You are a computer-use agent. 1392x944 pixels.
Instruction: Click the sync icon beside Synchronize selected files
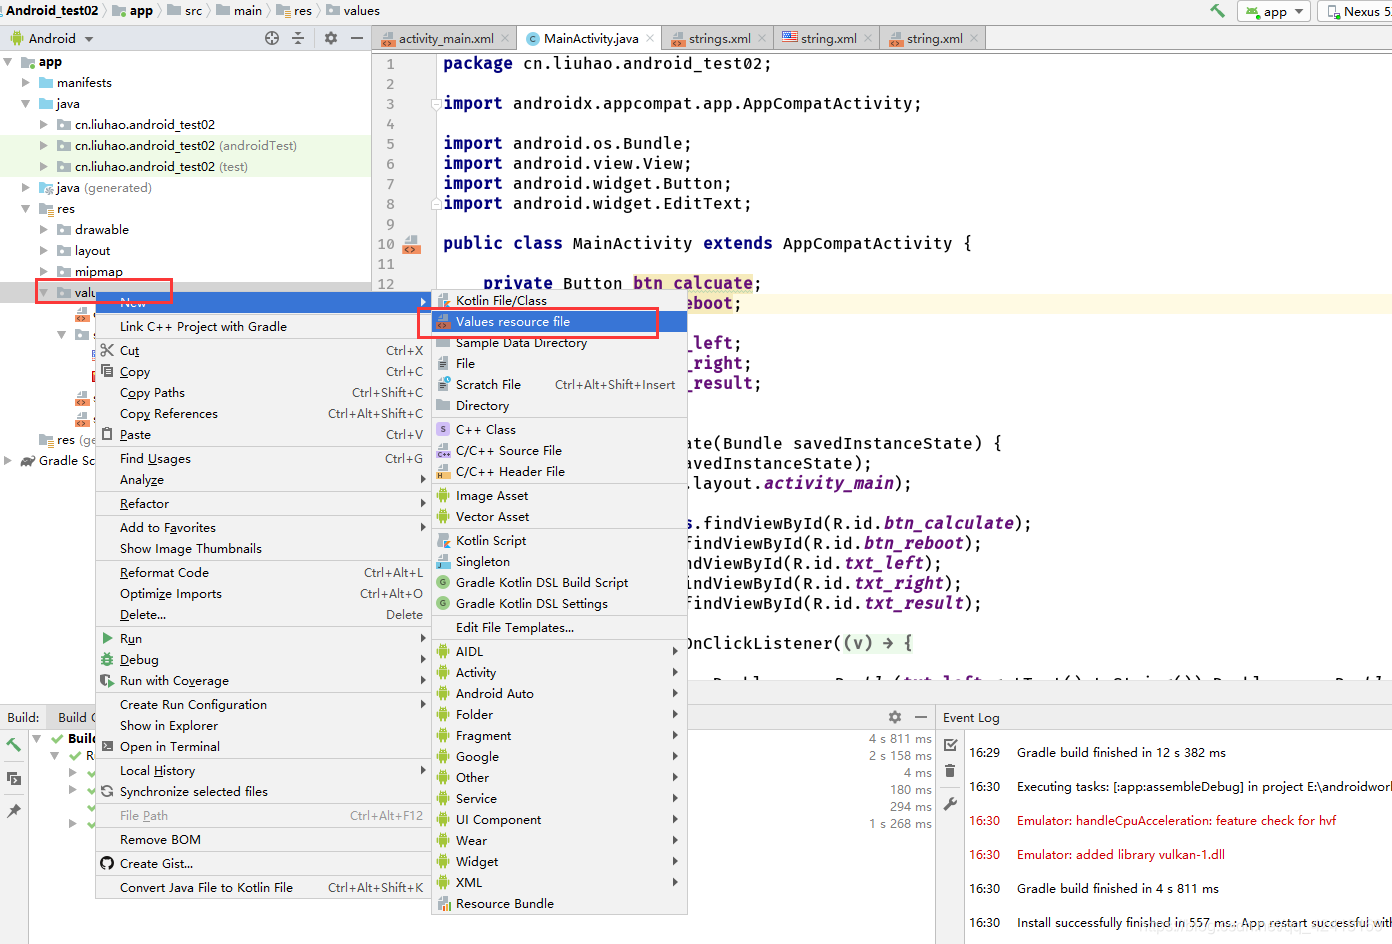pos(107,791)
